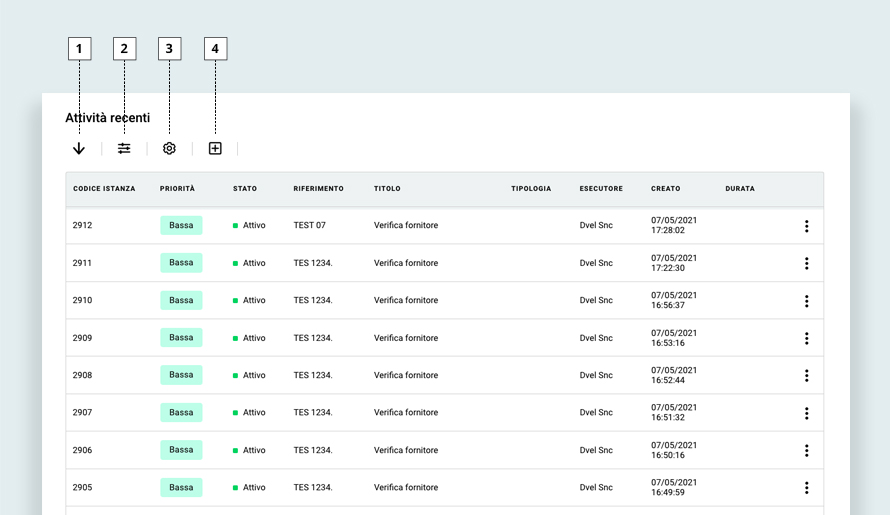Open the three-dot menu for row 2907
The image size is (890, 515).
[x=807, y=413]
